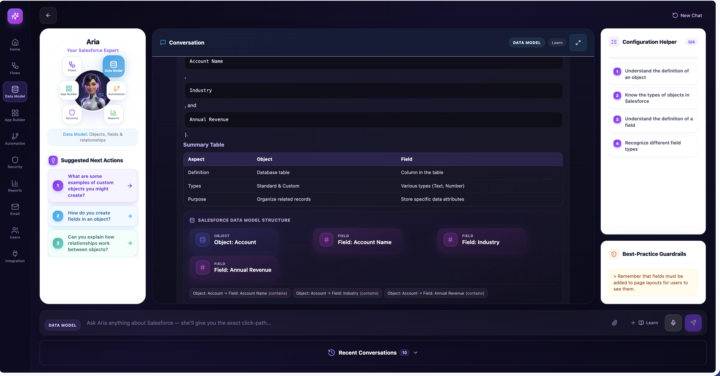Click the 'Standard & Custom' table cell

(278, 186)
